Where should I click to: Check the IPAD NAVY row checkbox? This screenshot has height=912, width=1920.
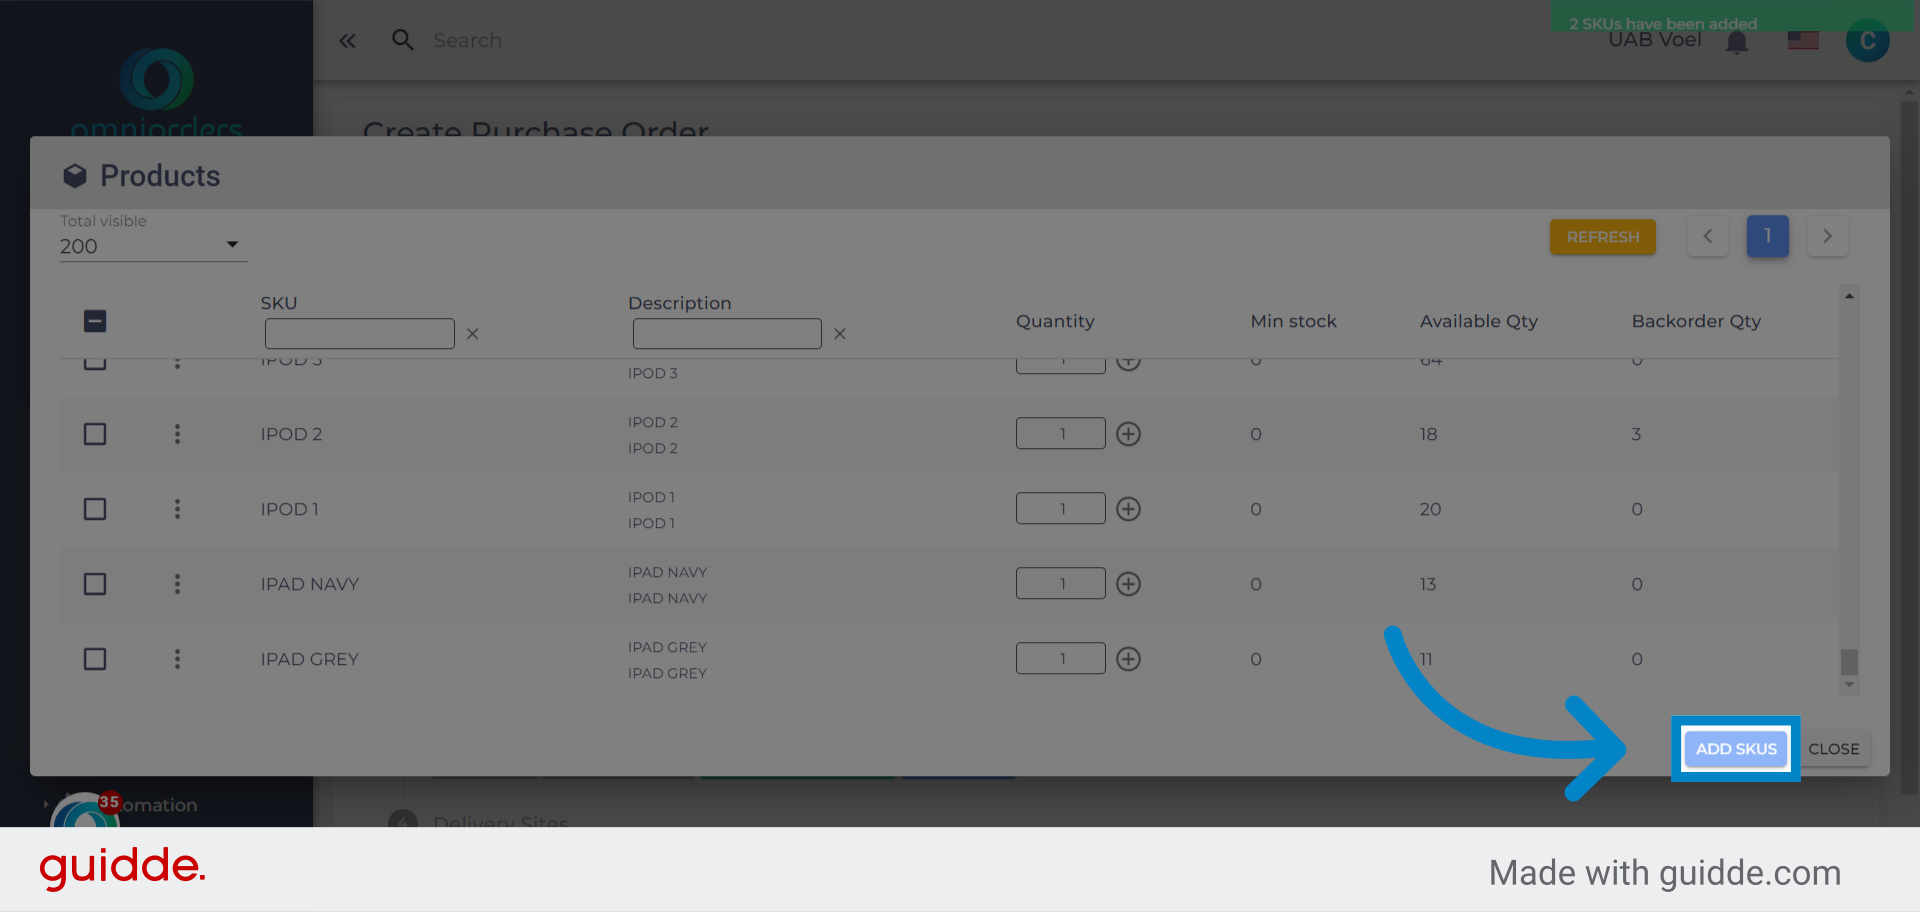[95, 584]
